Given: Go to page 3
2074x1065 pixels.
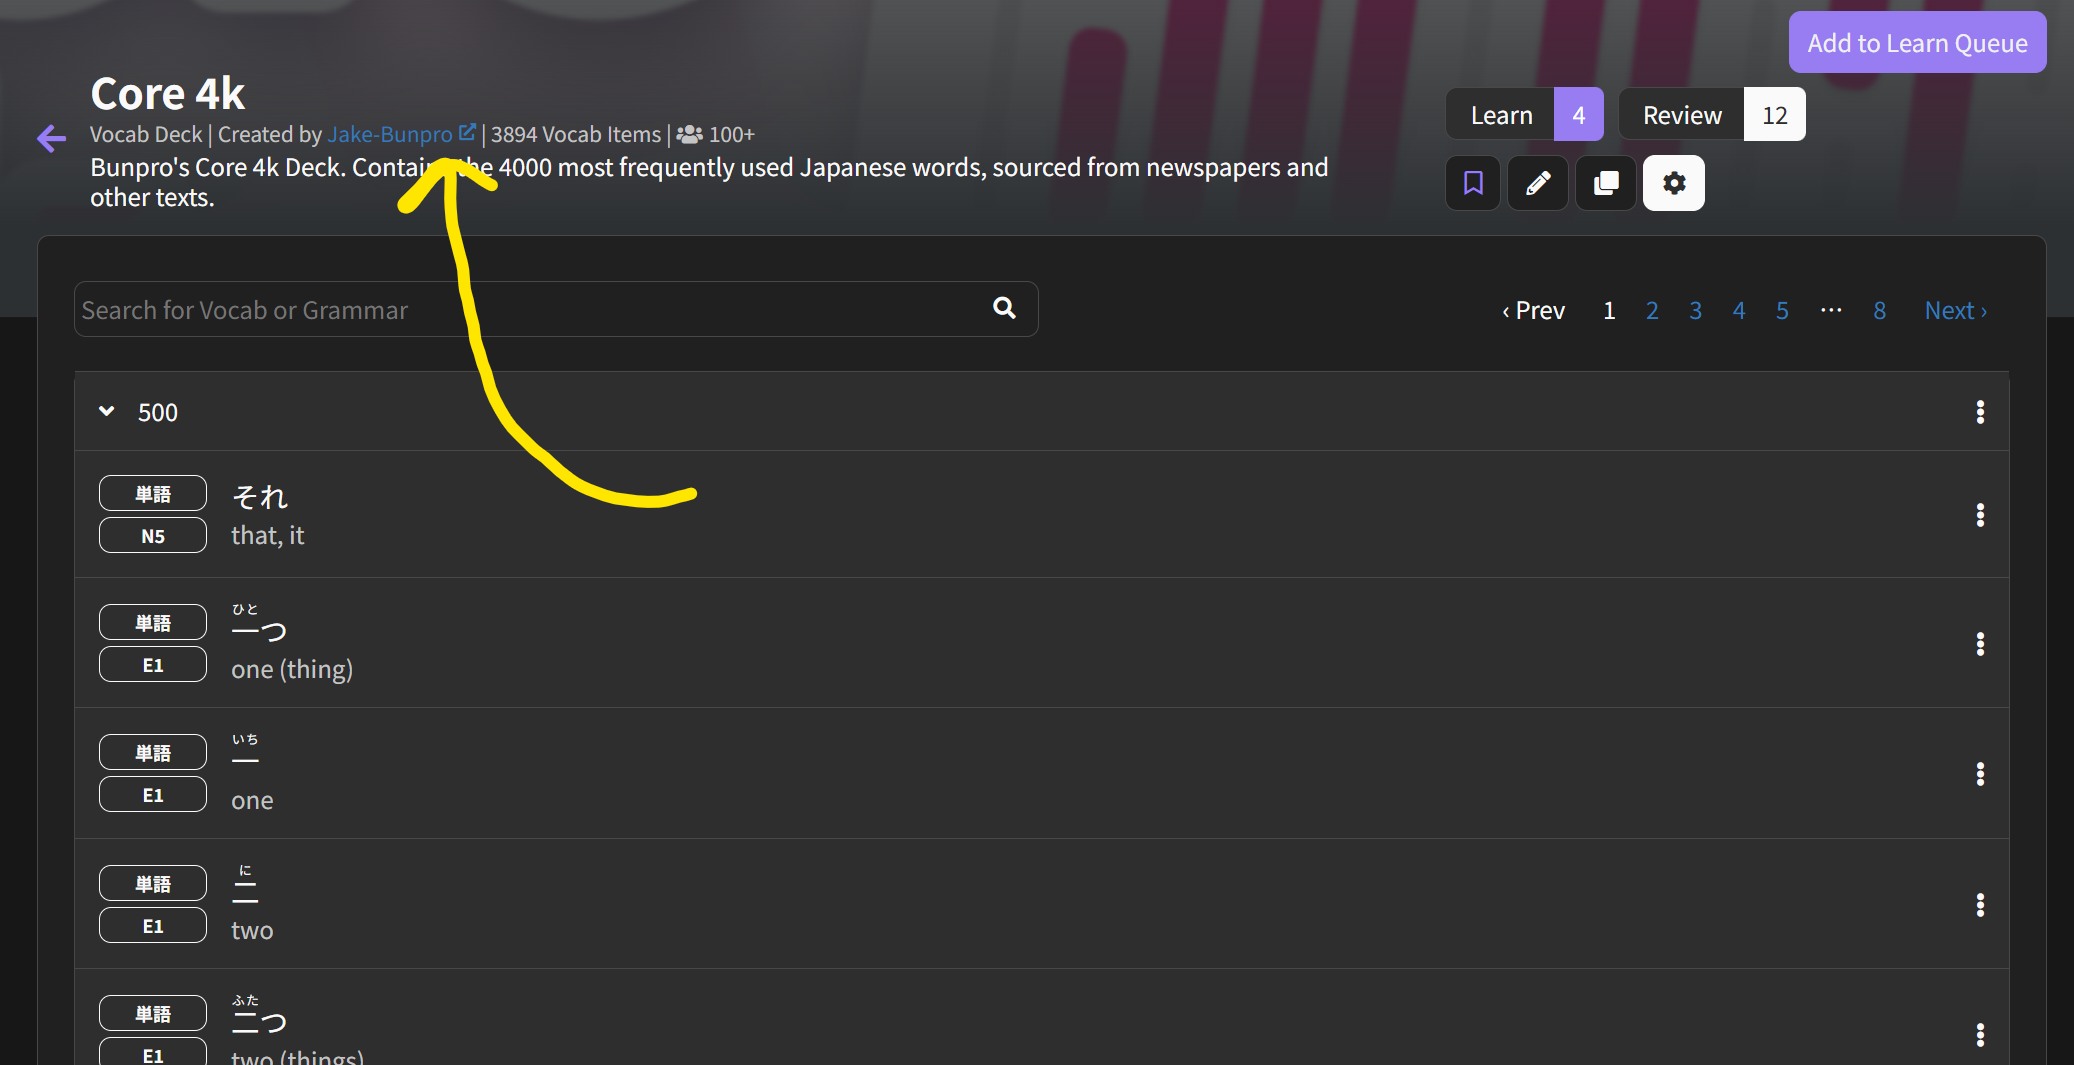Looking at the screenshot, I should click(x=1695, y=311).
